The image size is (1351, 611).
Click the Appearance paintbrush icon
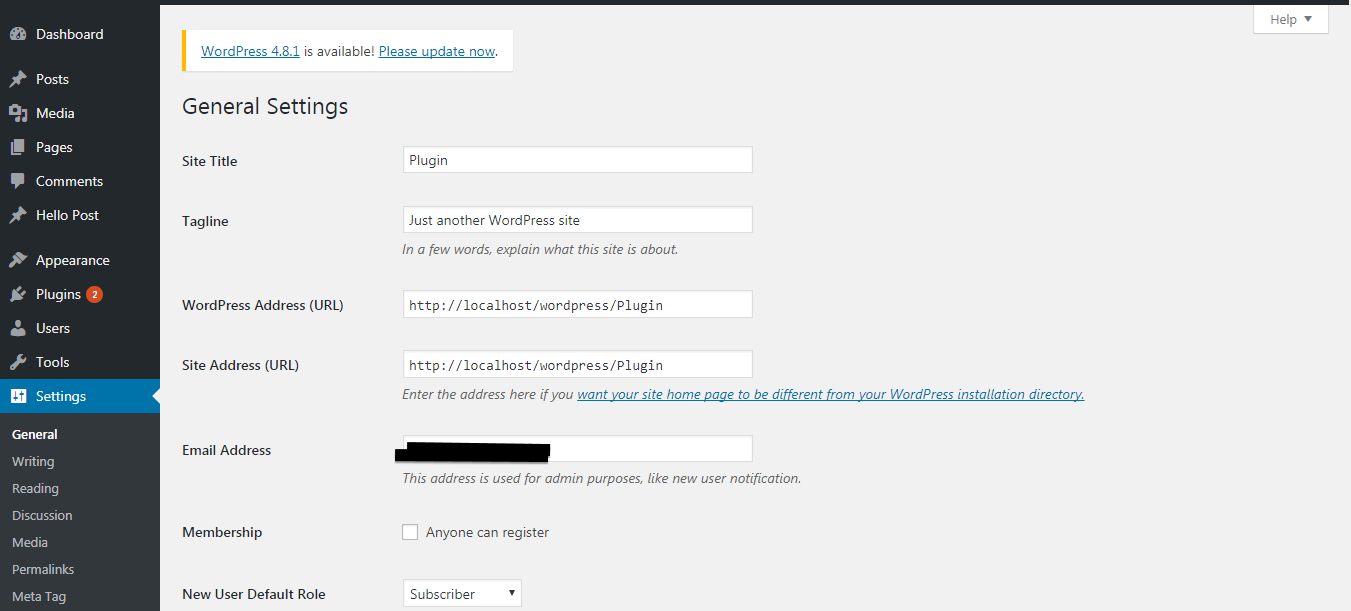[x=18, y=260]
